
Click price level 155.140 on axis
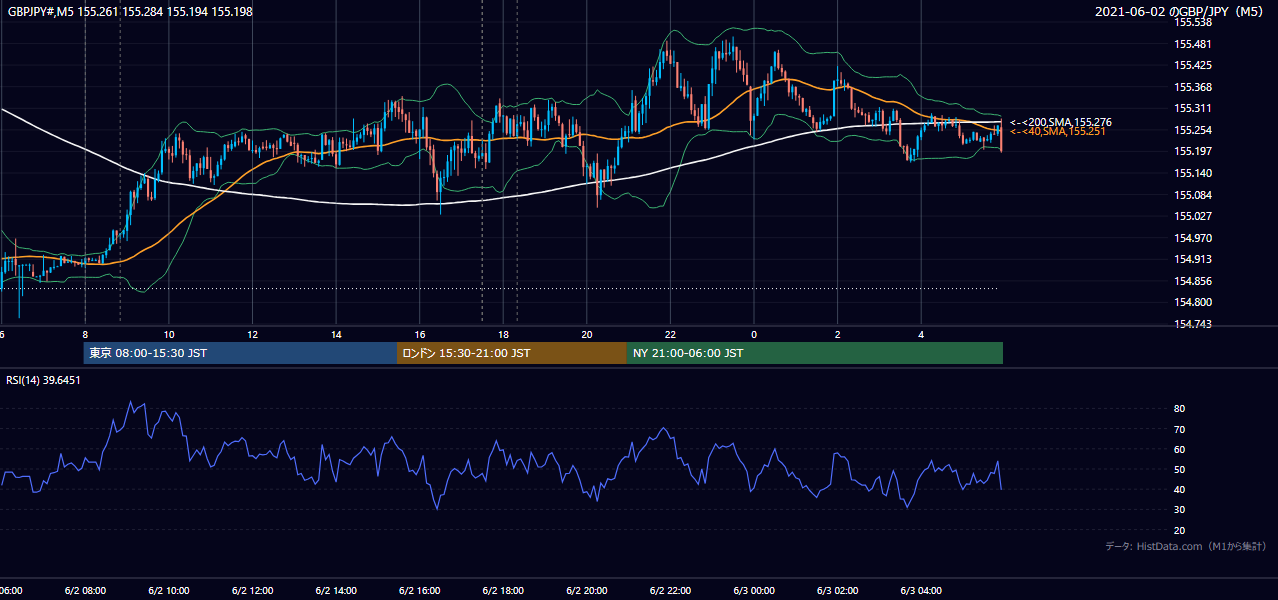(x=1192, y=173)
